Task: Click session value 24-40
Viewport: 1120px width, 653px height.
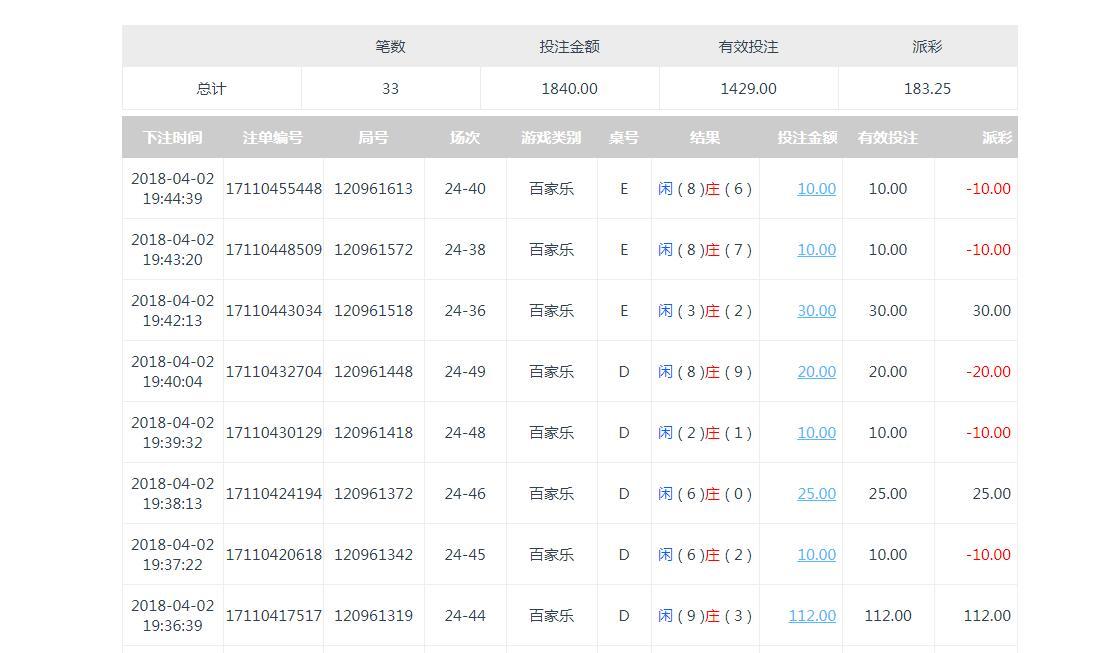Action: point(465,189)
